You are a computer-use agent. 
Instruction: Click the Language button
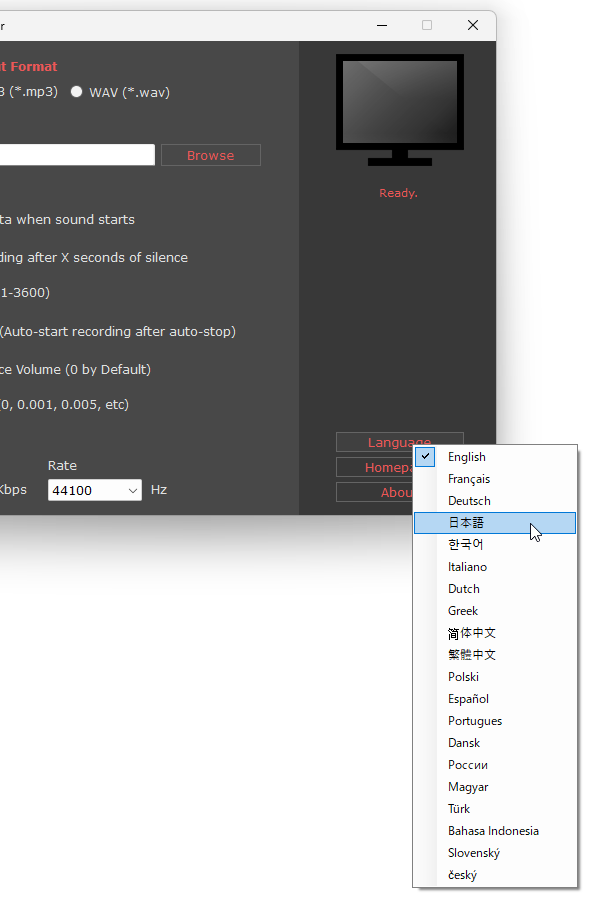(399, 443)
